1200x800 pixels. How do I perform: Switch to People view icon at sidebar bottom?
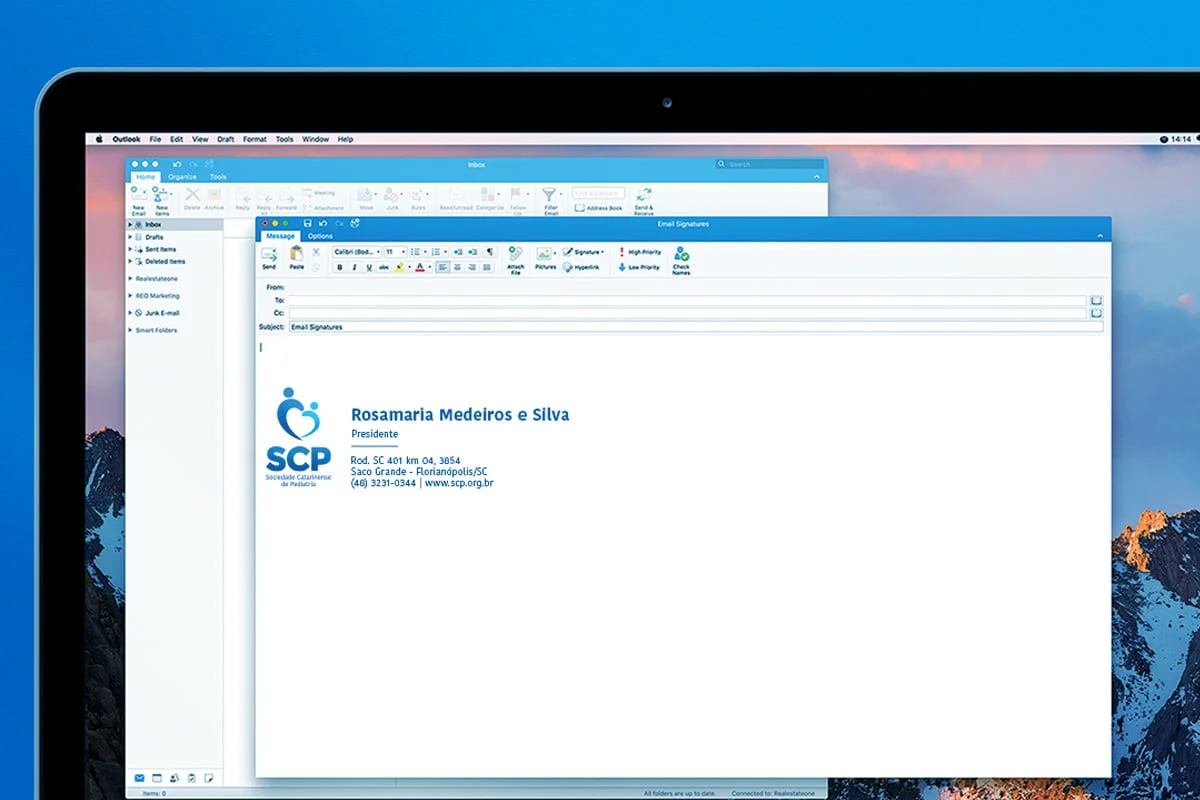175,777
